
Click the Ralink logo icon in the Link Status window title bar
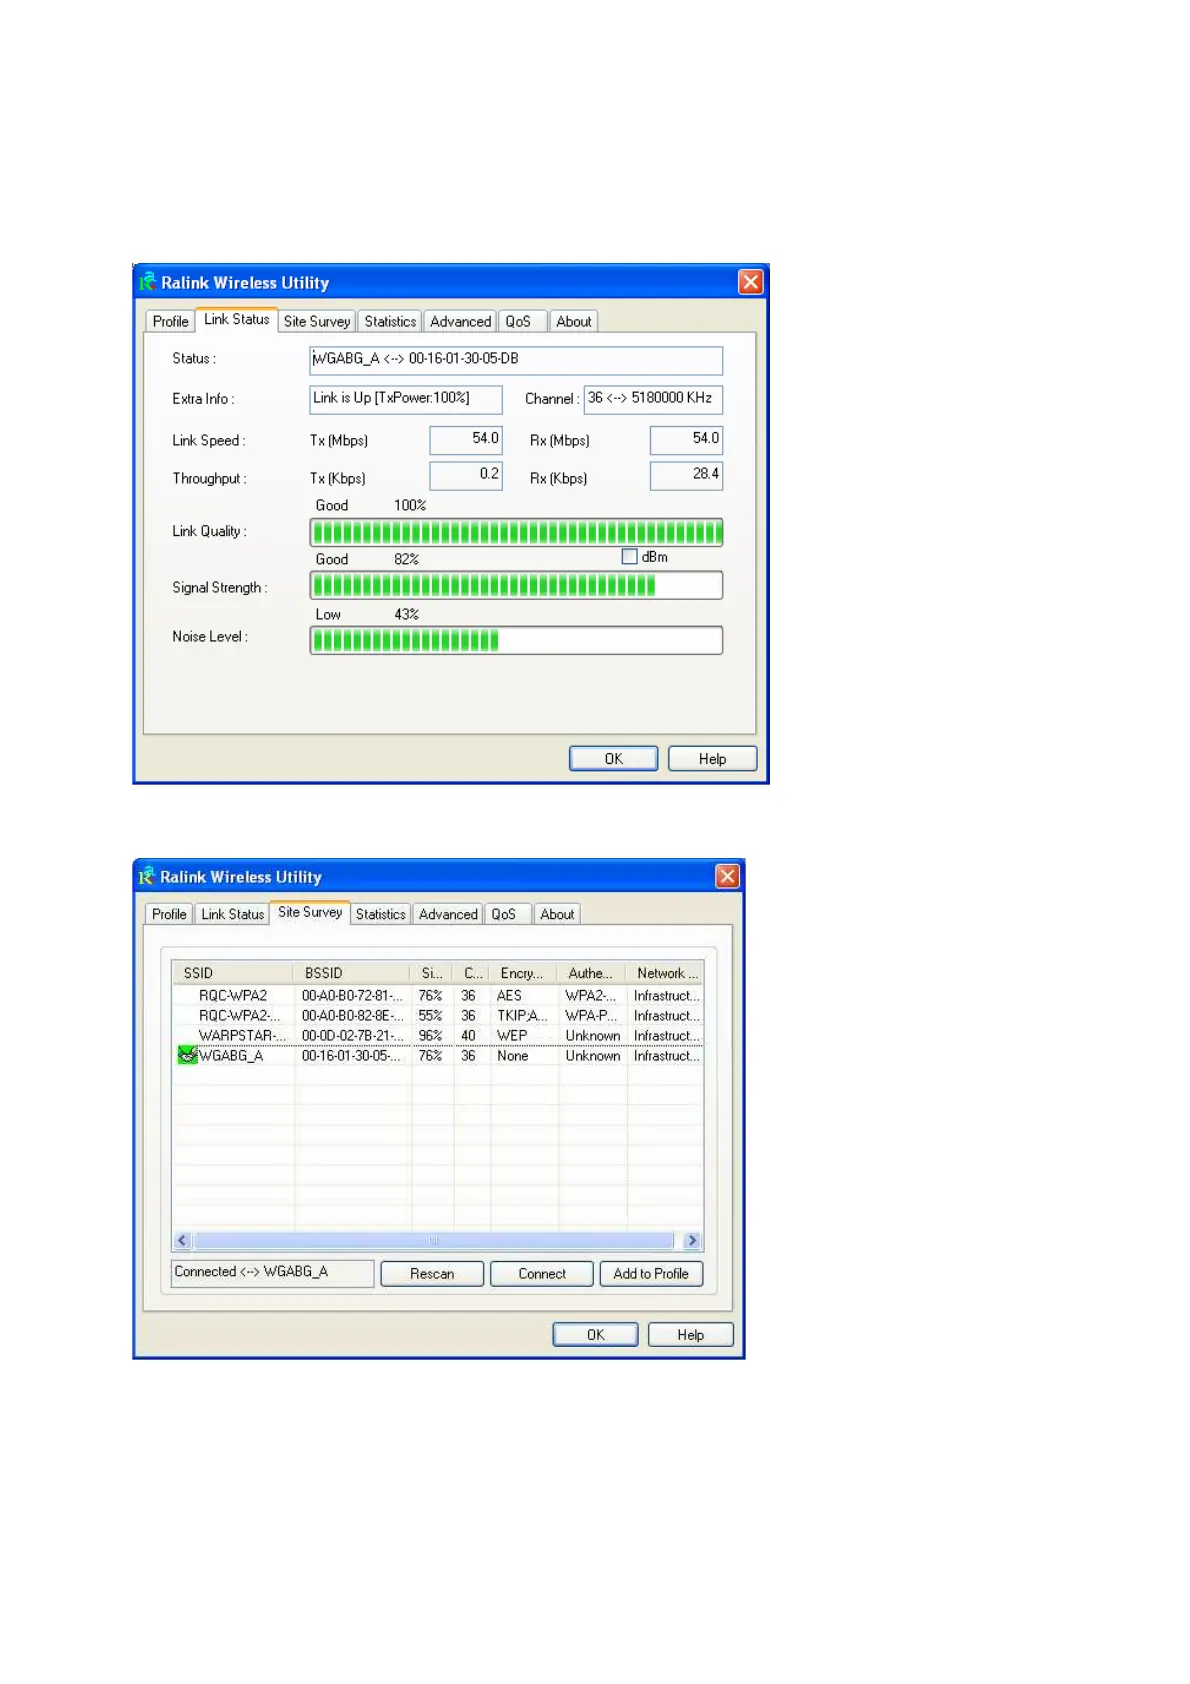(x=147, y=282)
